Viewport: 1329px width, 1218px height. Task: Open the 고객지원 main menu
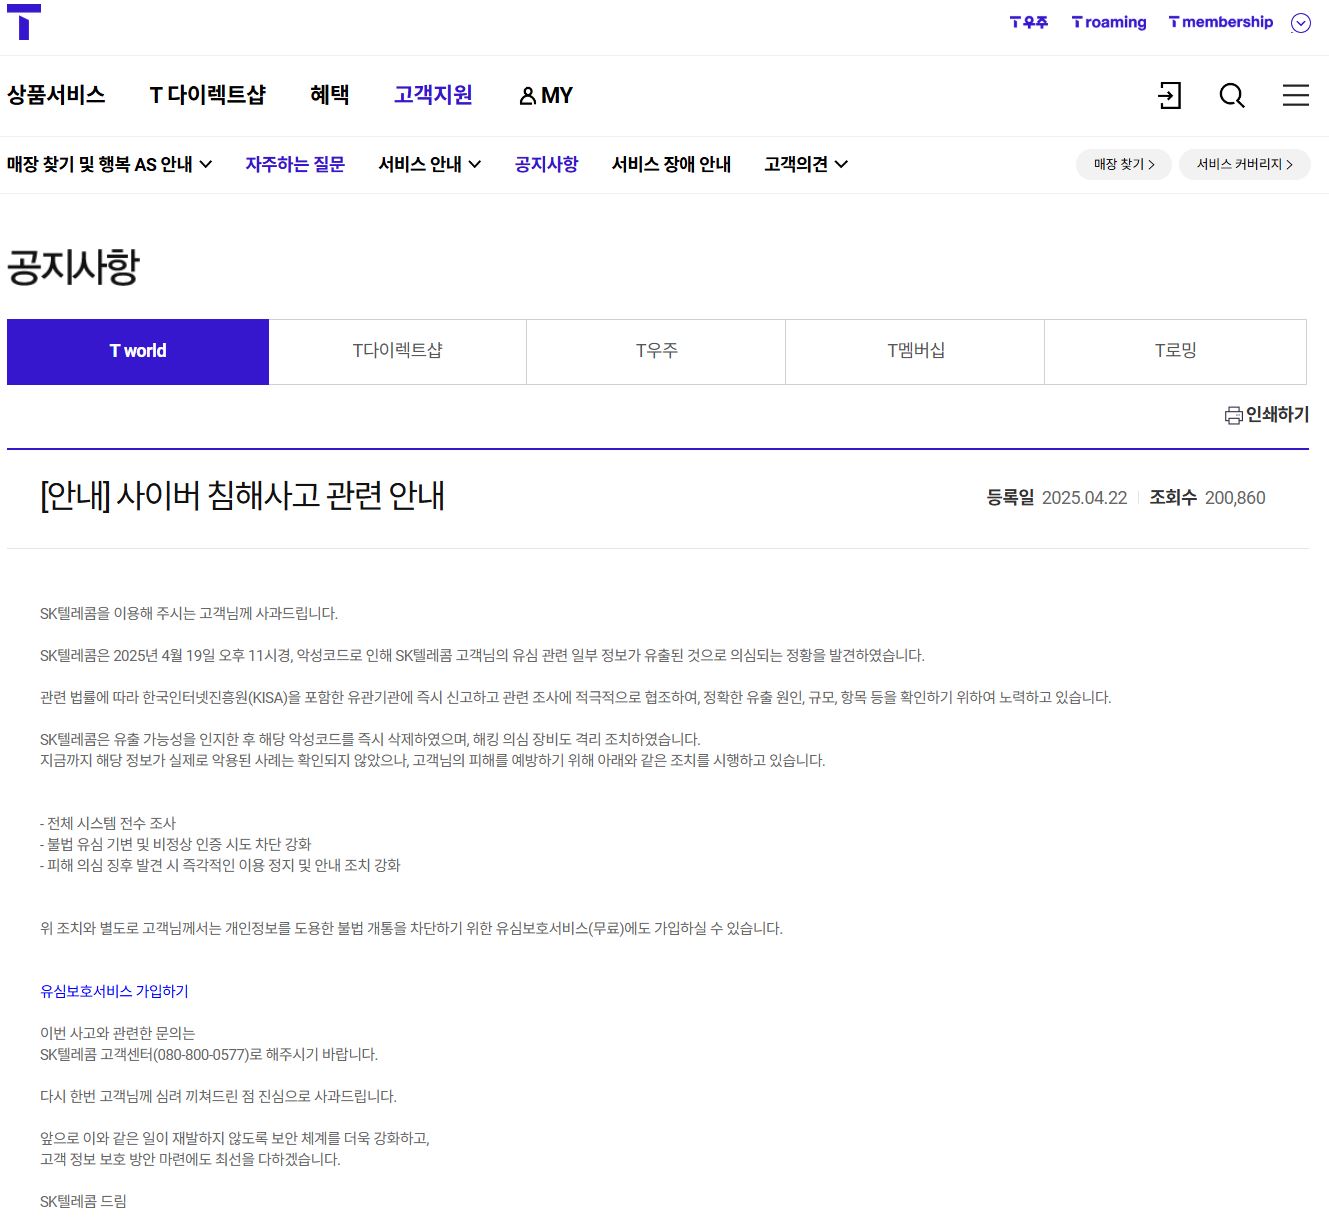433,95
